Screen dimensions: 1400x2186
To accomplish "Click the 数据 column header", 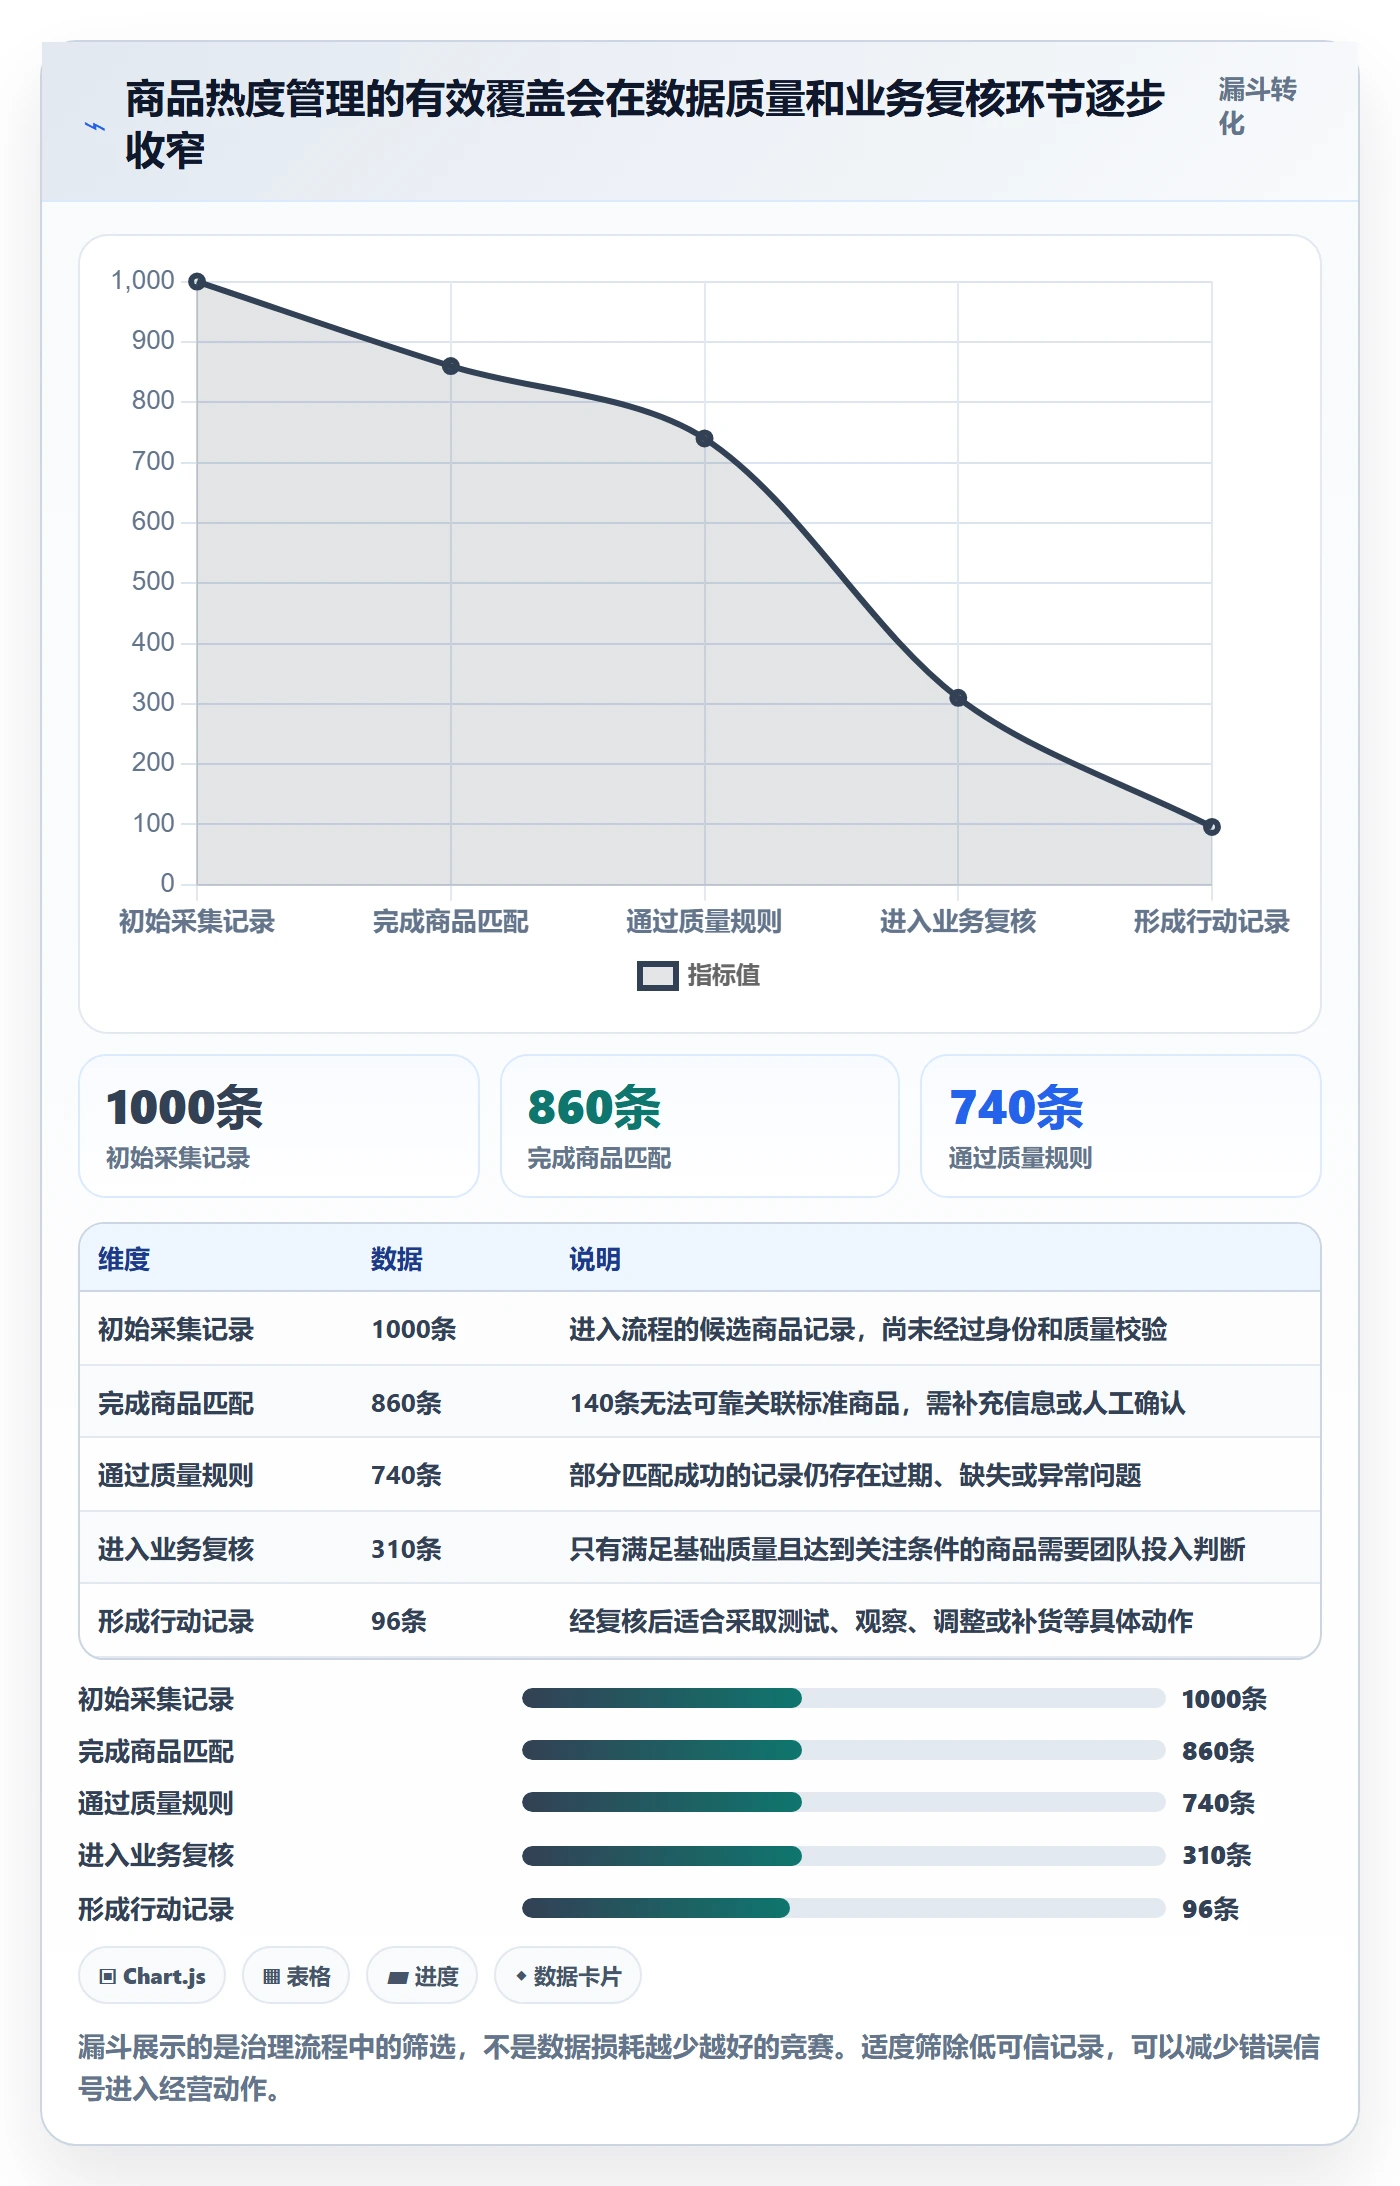I will (397, 1260).
